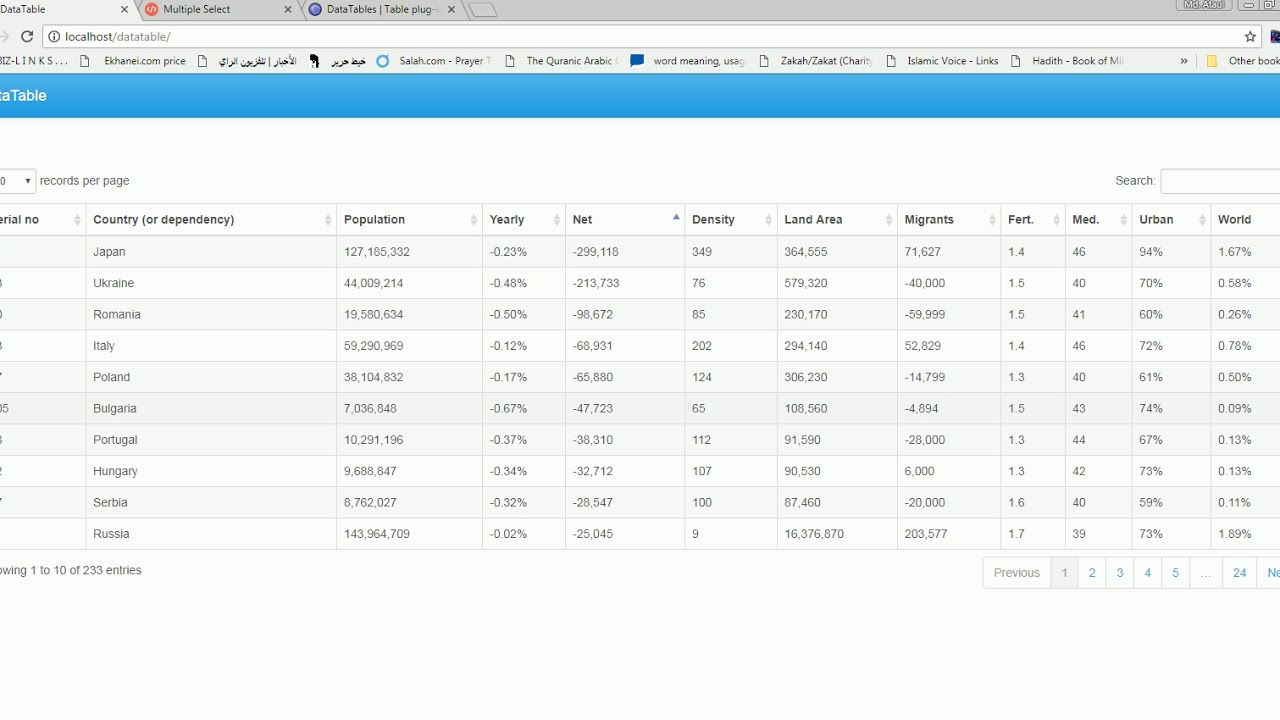1280x720 pixels.
Task: Sort table by Migrants column
Action: [949, 220]
